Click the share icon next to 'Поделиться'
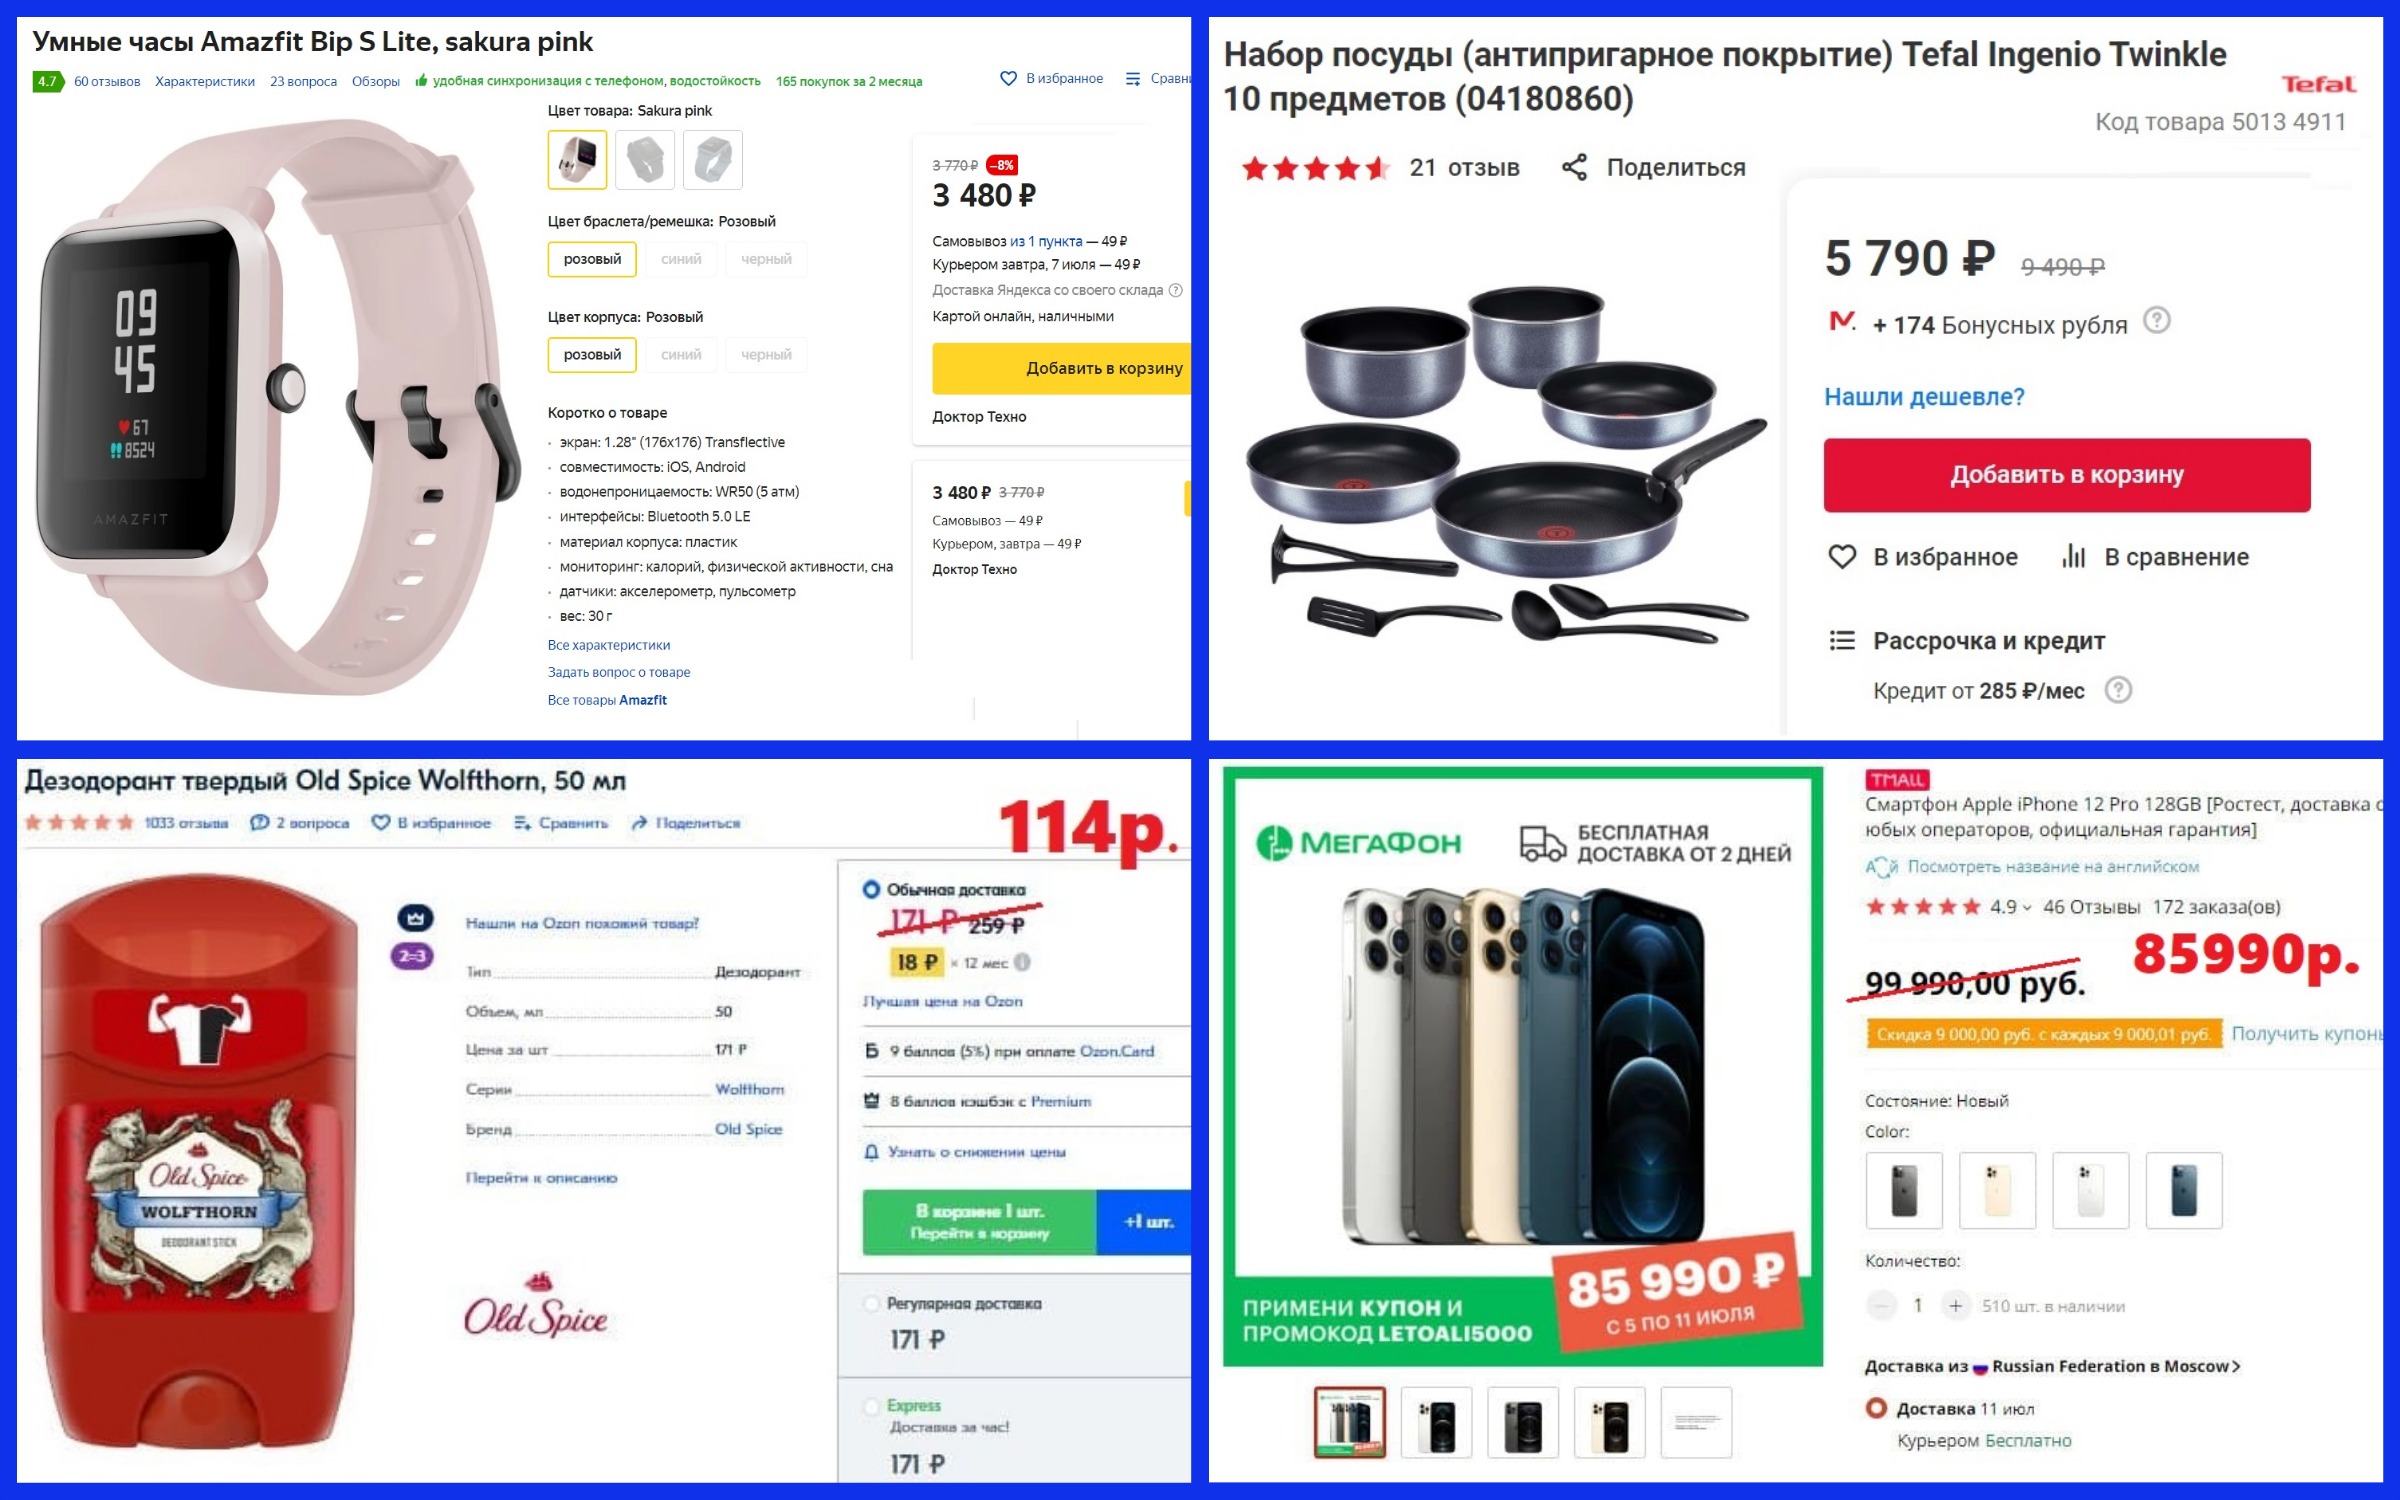The height and width of the screenshot is (1500, 2400). point(1574,167)
